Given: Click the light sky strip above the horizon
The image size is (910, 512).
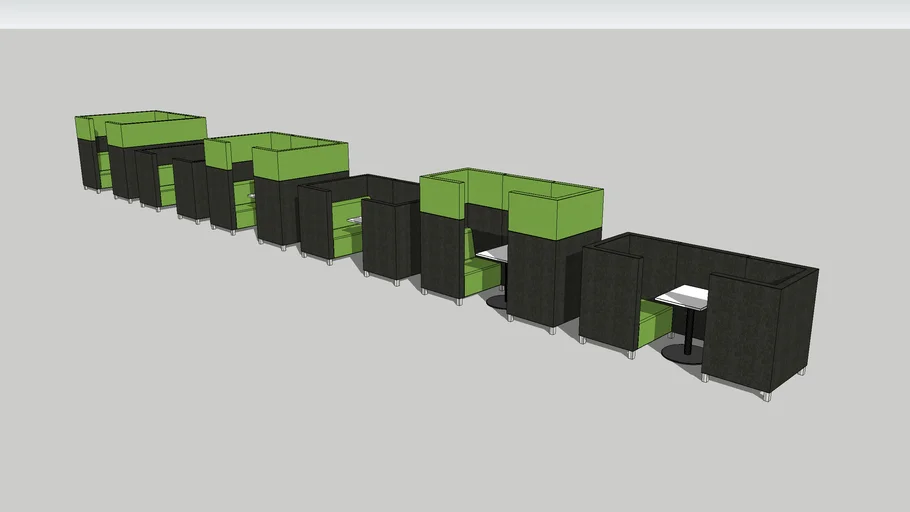Looking at the screenshot, I should tap(455, 14).
